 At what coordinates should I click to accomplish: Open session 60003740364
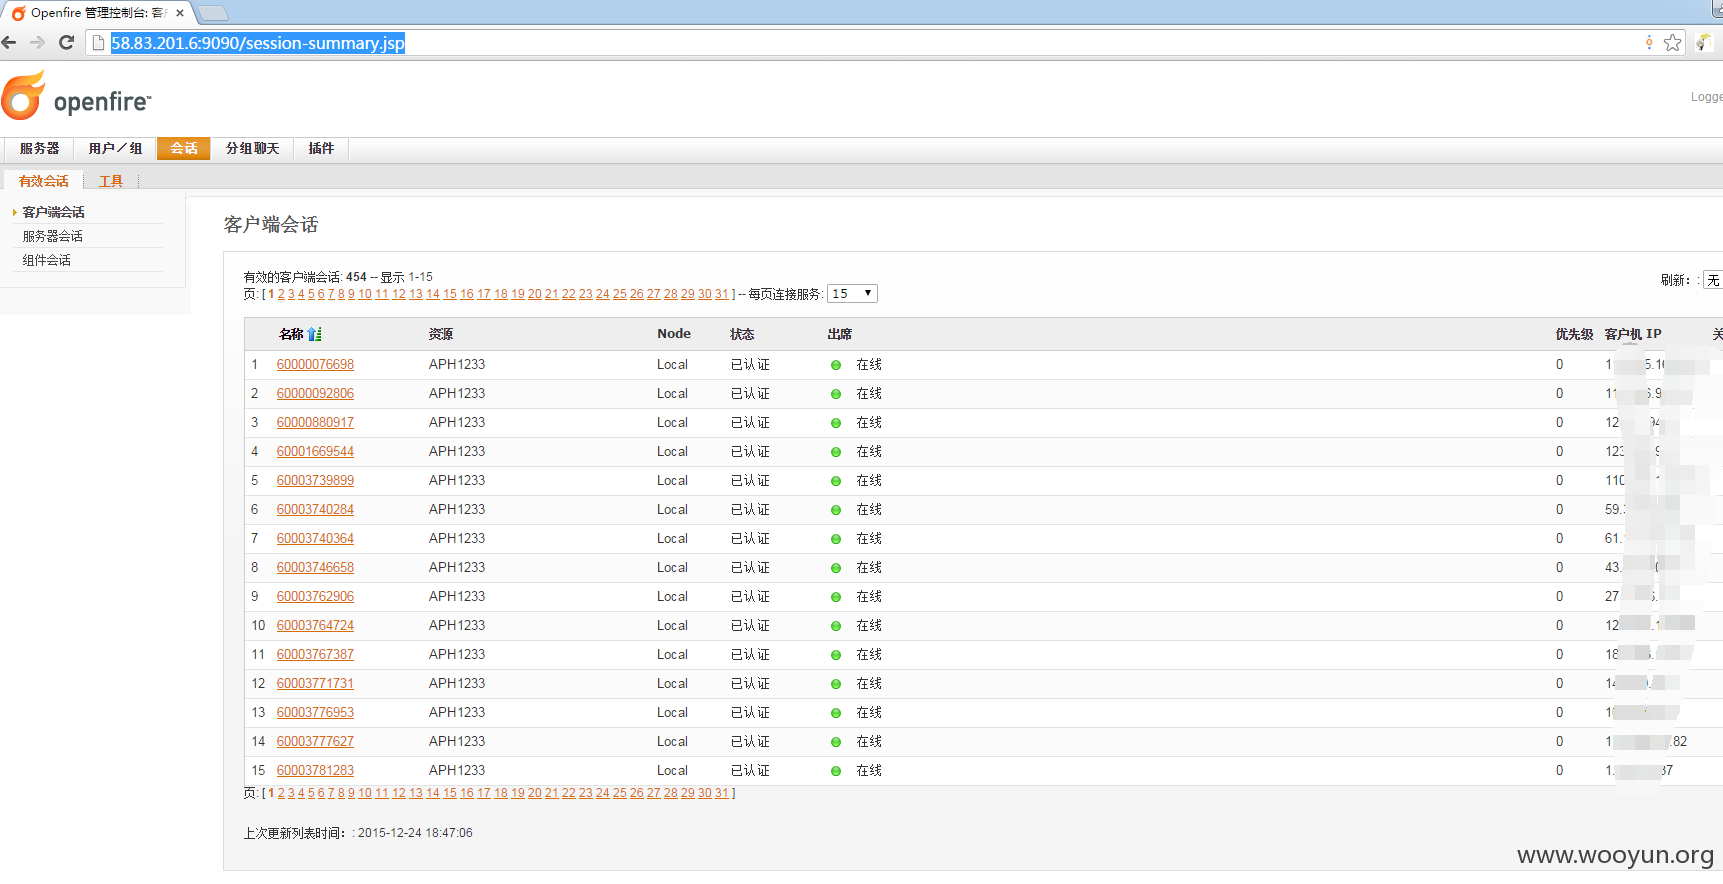point(315,539)
